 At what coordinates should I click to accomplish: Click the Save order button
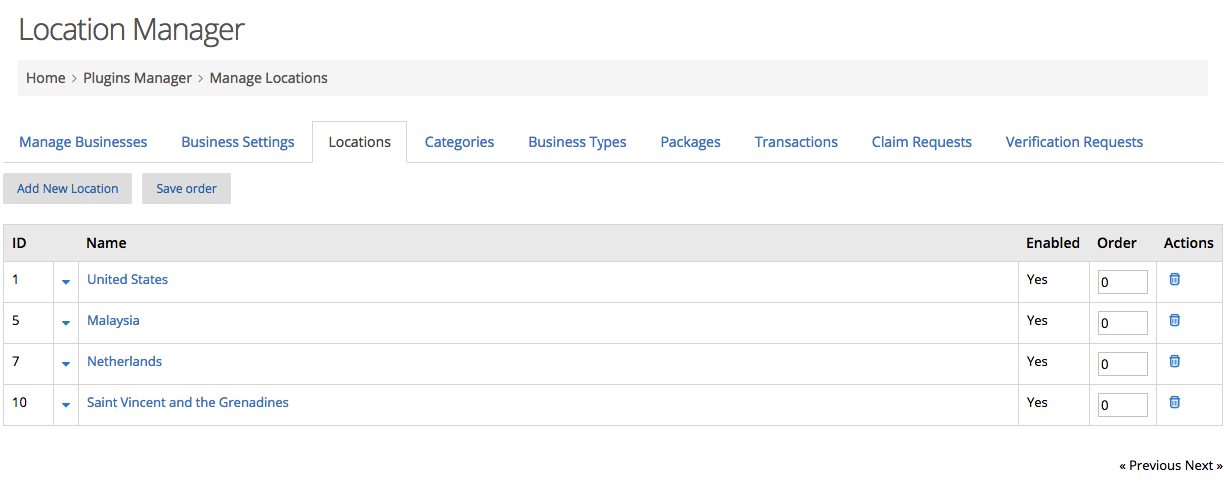pos(186,188)
